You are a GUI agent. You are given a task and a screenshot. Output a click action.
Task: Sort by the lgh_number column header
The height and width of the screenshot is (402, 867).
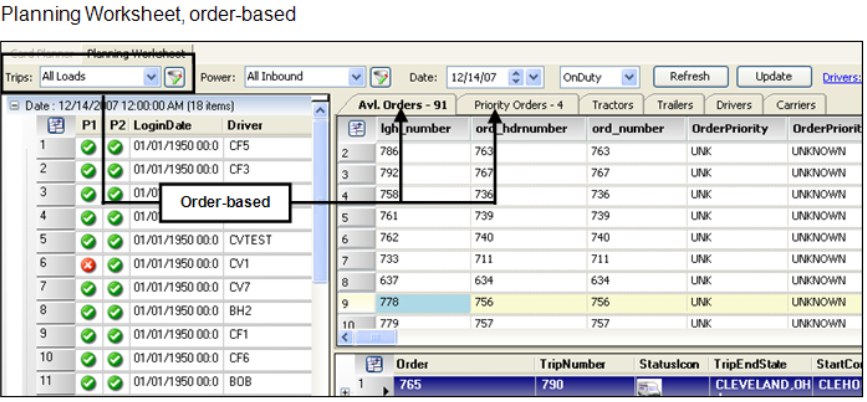(x=424, y=129)
